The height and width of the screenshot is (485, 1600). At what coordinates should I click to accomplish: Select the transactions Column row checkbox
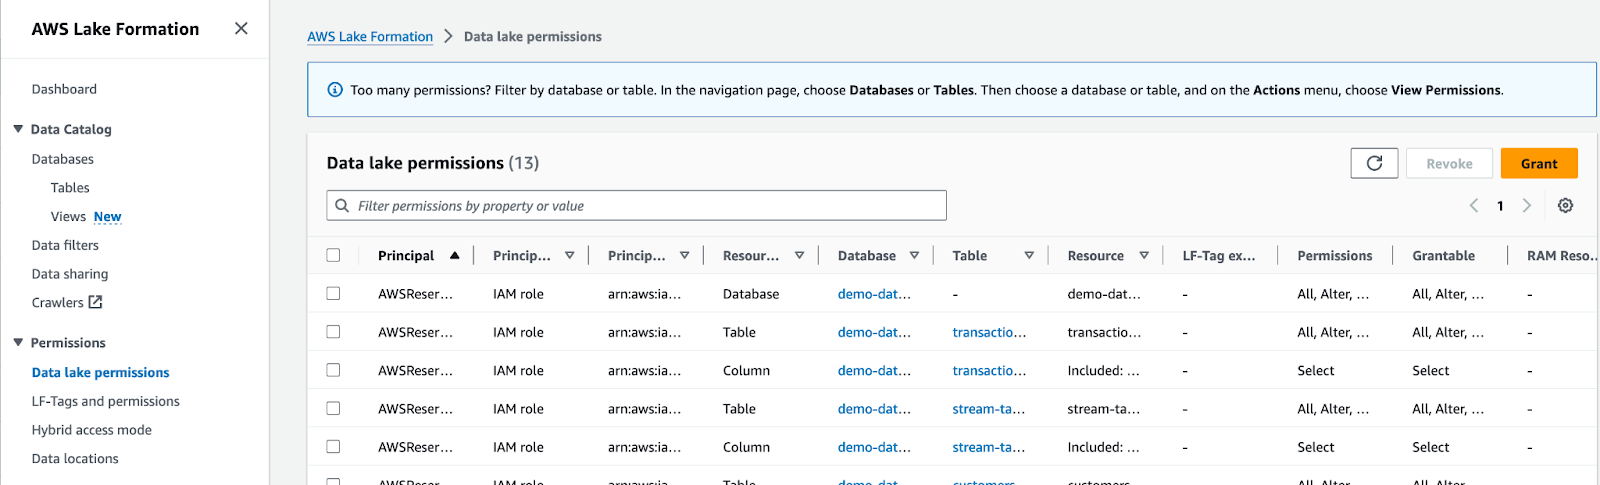tap(333, 370)
